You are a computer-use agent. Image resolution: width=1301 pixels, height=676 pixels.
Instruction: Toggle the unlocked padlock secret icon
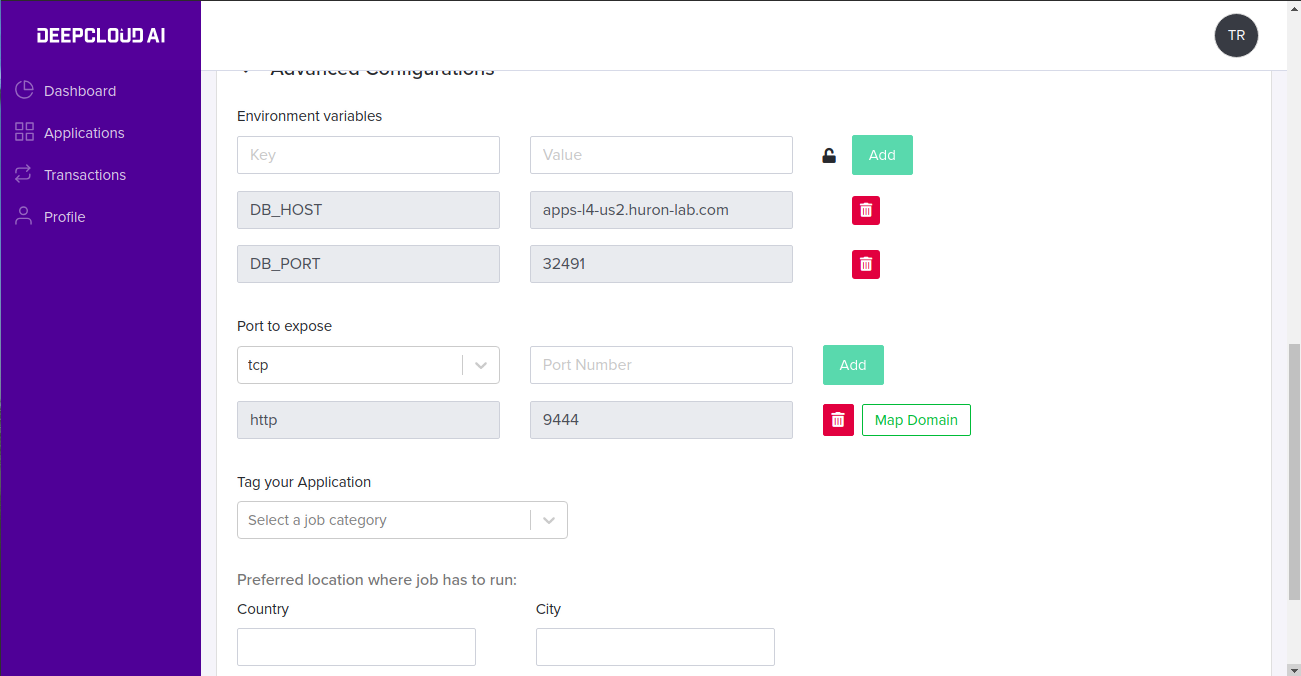[829, 155]
